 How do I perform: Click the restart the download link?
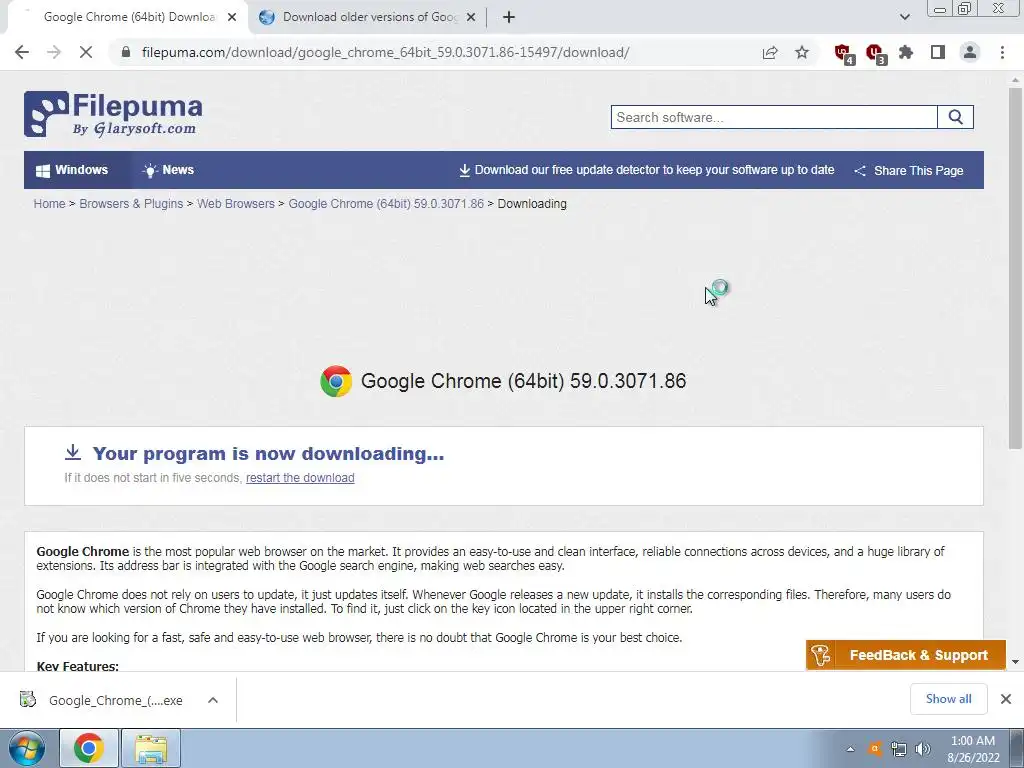point(300,477)
